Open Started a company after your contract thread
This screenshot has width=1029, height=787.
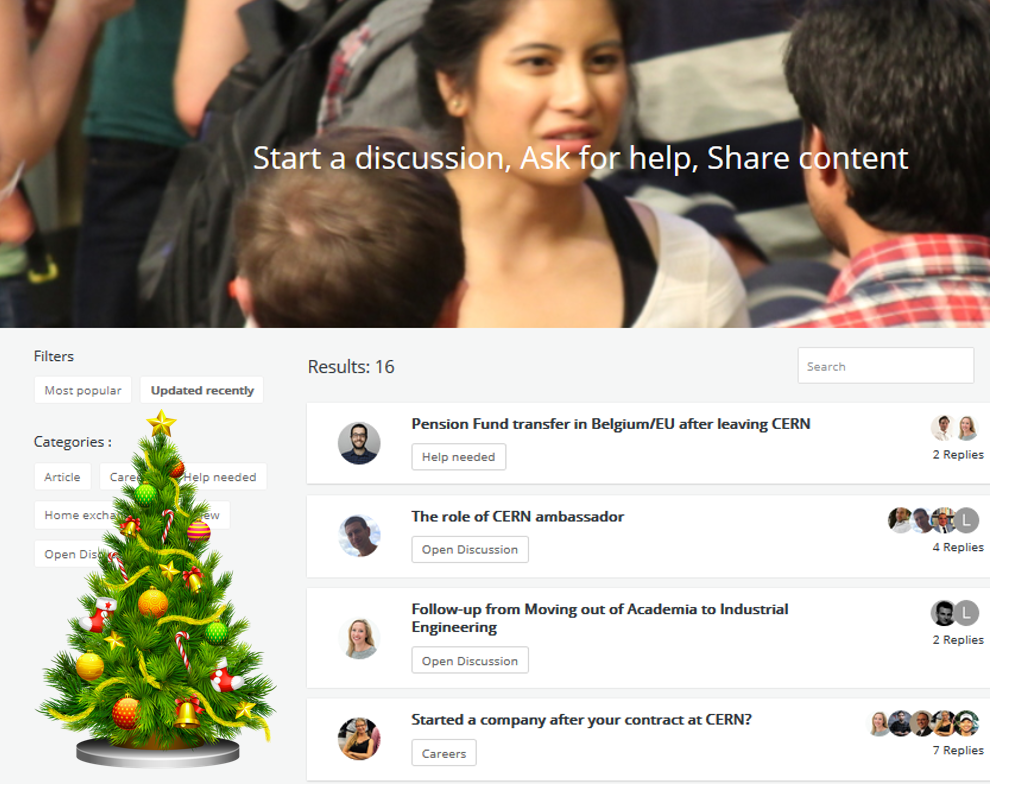(581, 720)
